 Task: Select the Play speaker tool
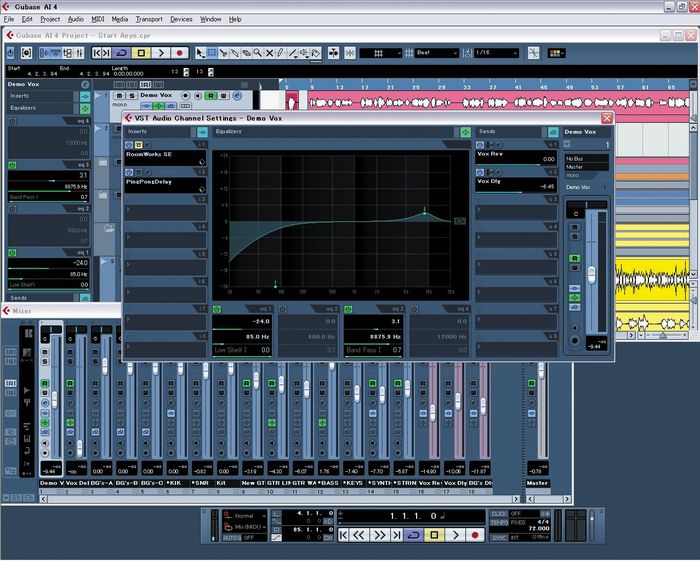tap(304, 53)
